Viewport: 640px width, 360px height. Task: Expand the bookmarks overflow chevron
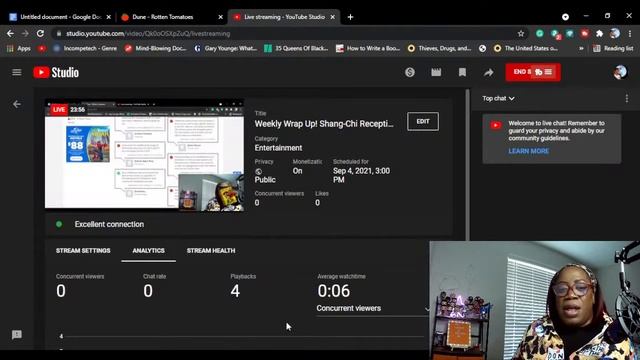click(581, 48)
